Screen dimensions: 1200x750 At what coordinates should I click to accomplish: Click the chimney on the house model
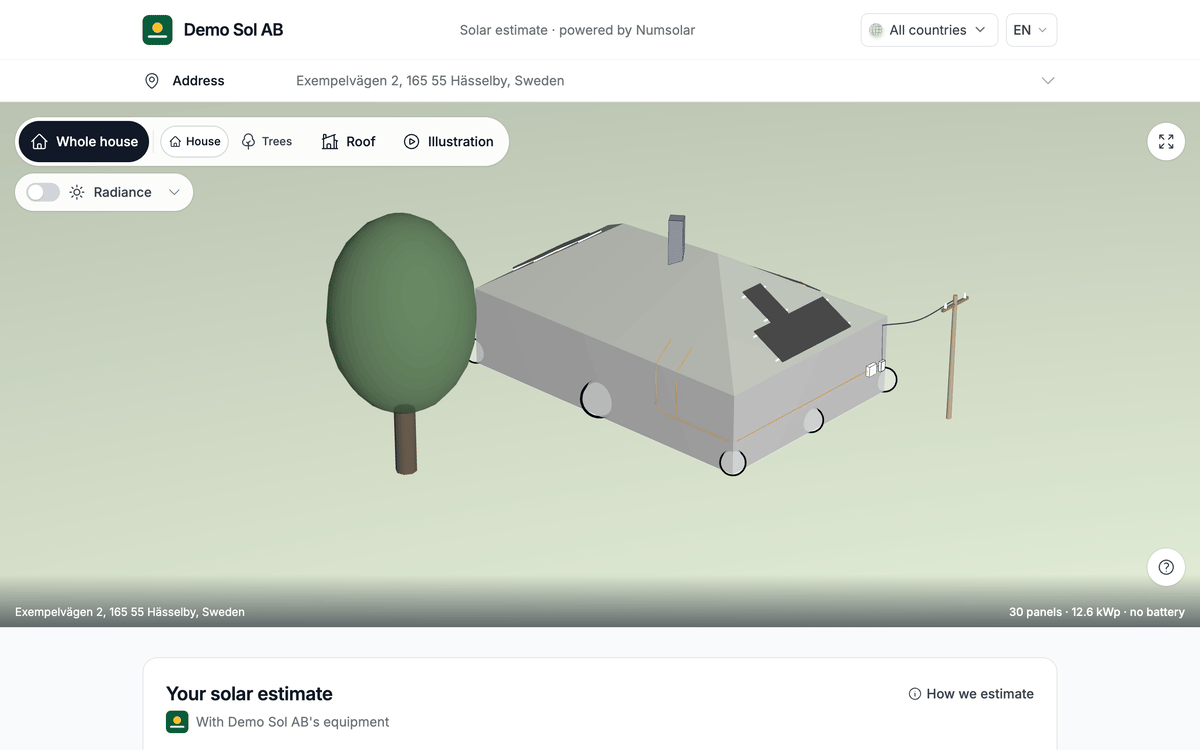pos(676,239)
